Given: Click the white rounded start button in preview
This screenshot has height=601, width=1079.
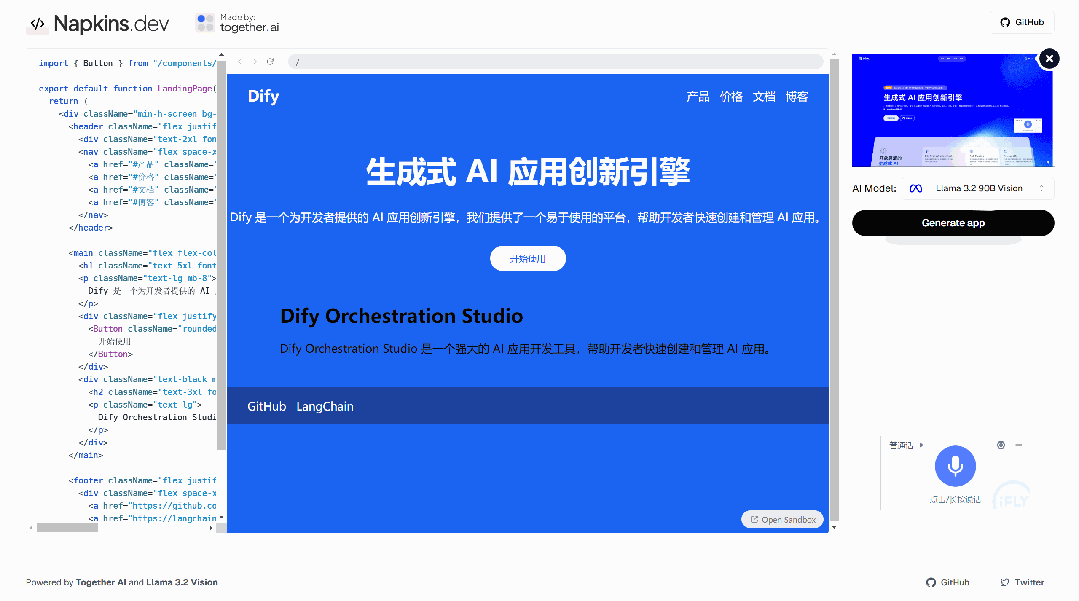Looking at the screenshot, I should pos(528,259).
